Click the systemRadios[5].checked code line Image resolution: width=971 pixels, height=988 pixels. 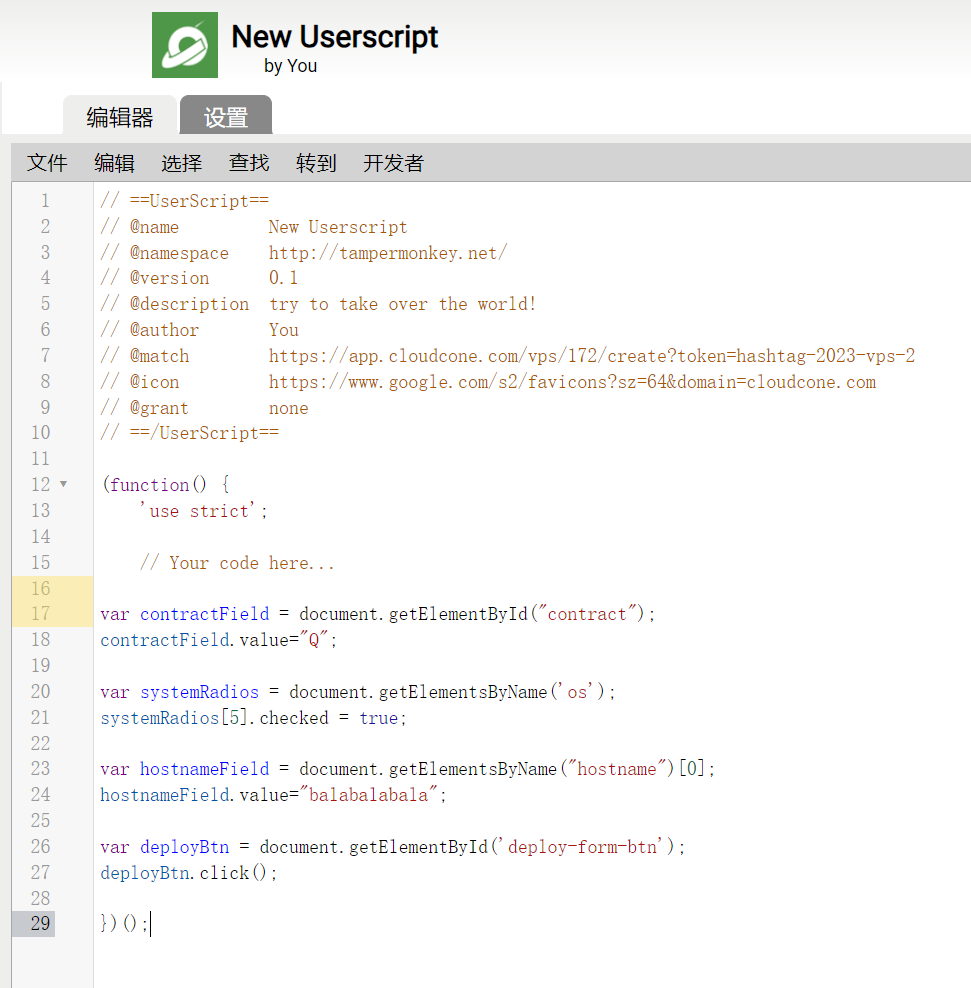[x=253, y=718]
